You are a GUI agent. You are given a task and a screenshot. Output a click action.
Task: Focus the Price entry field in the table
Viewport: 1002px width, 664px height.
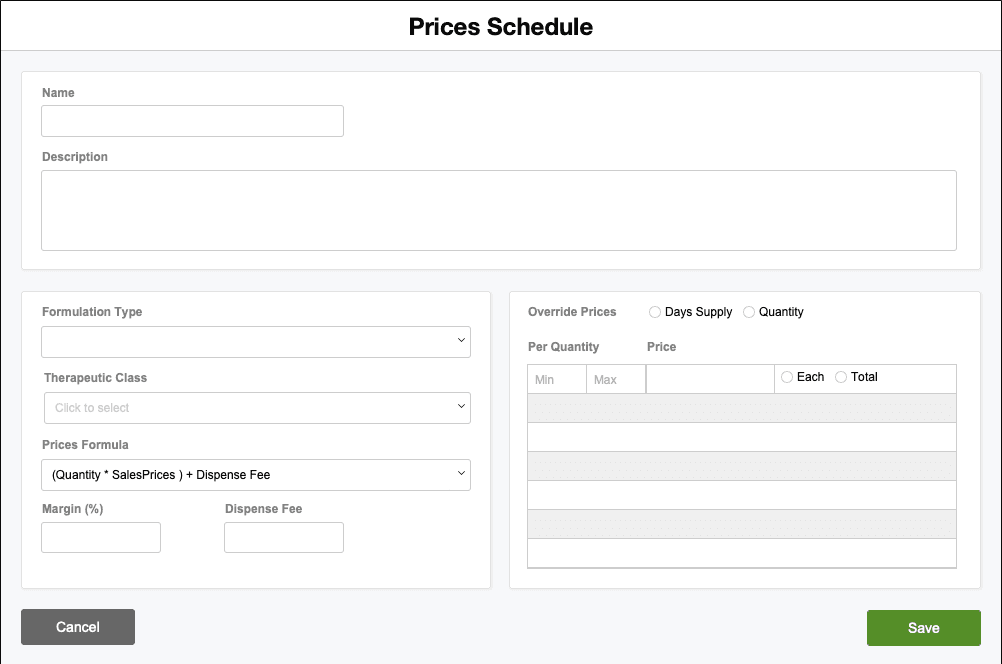pos(710,379)
